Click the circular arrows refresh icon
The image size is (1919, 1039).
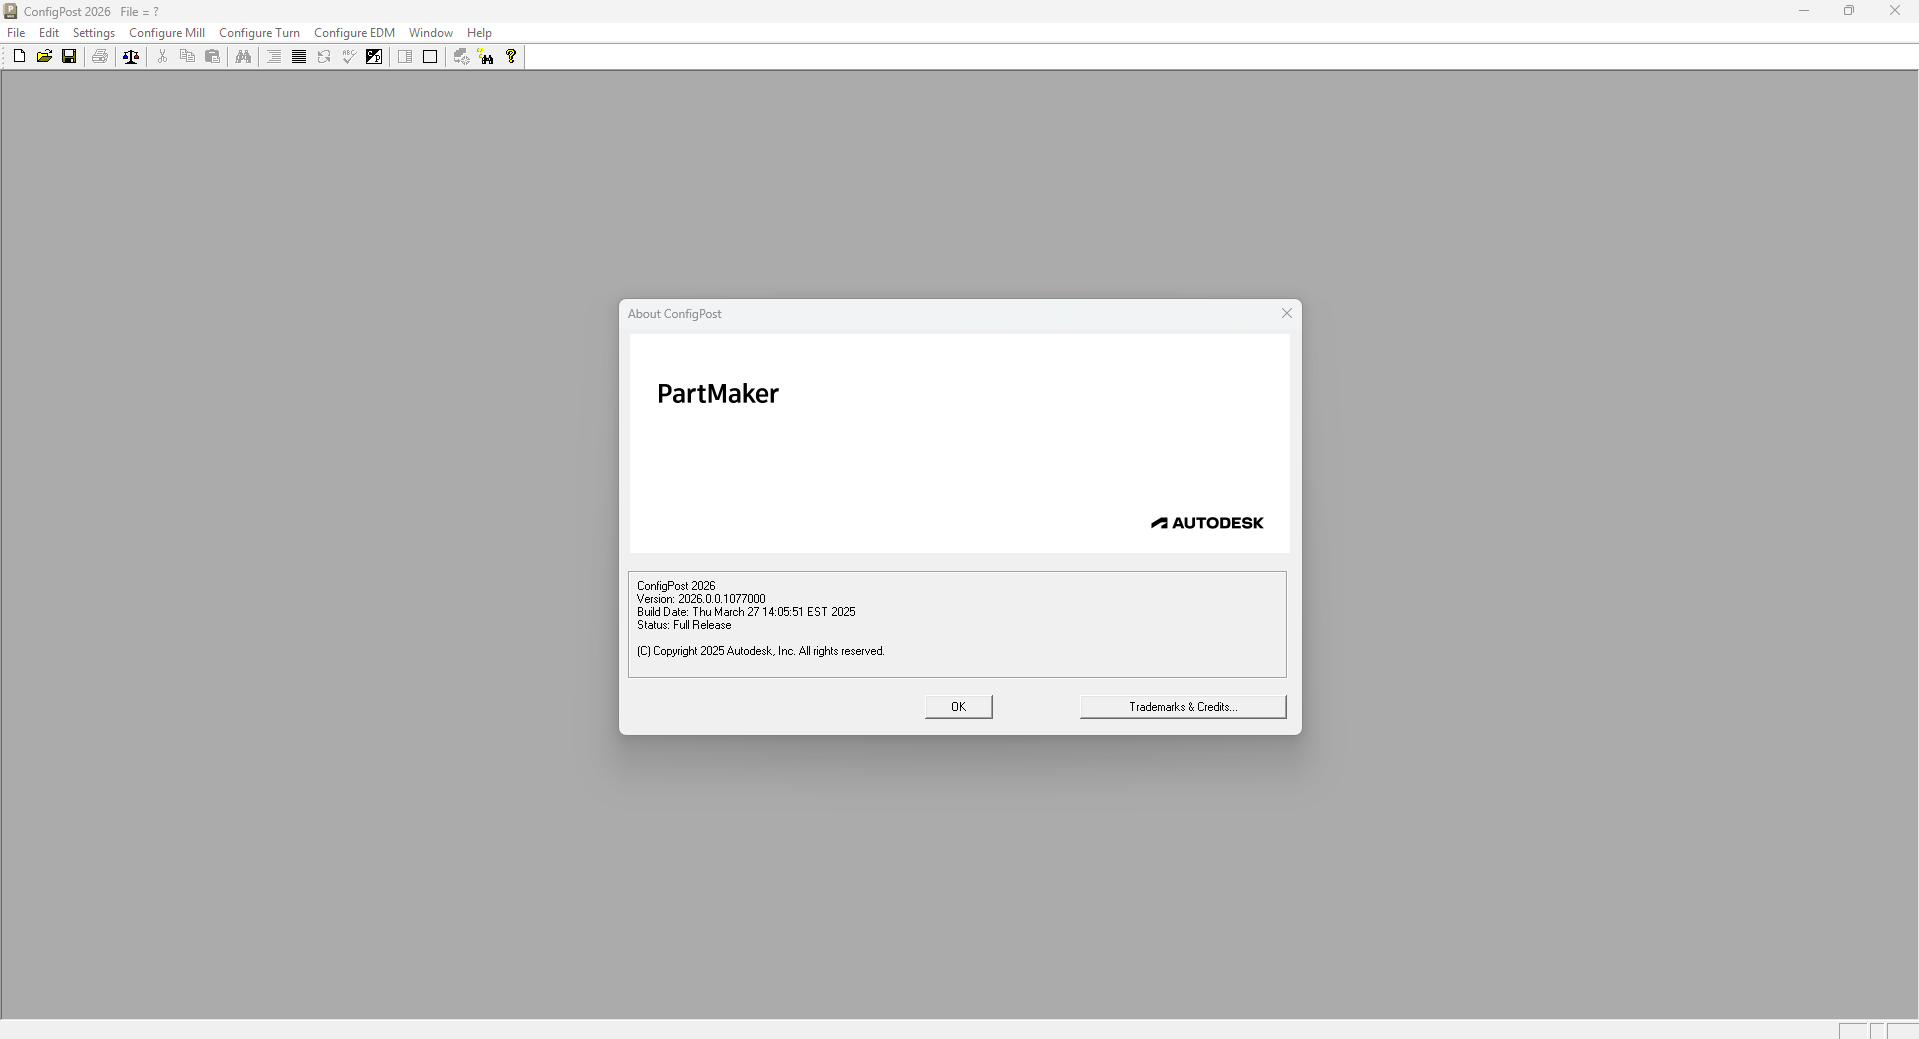click(x=324, y=57)
